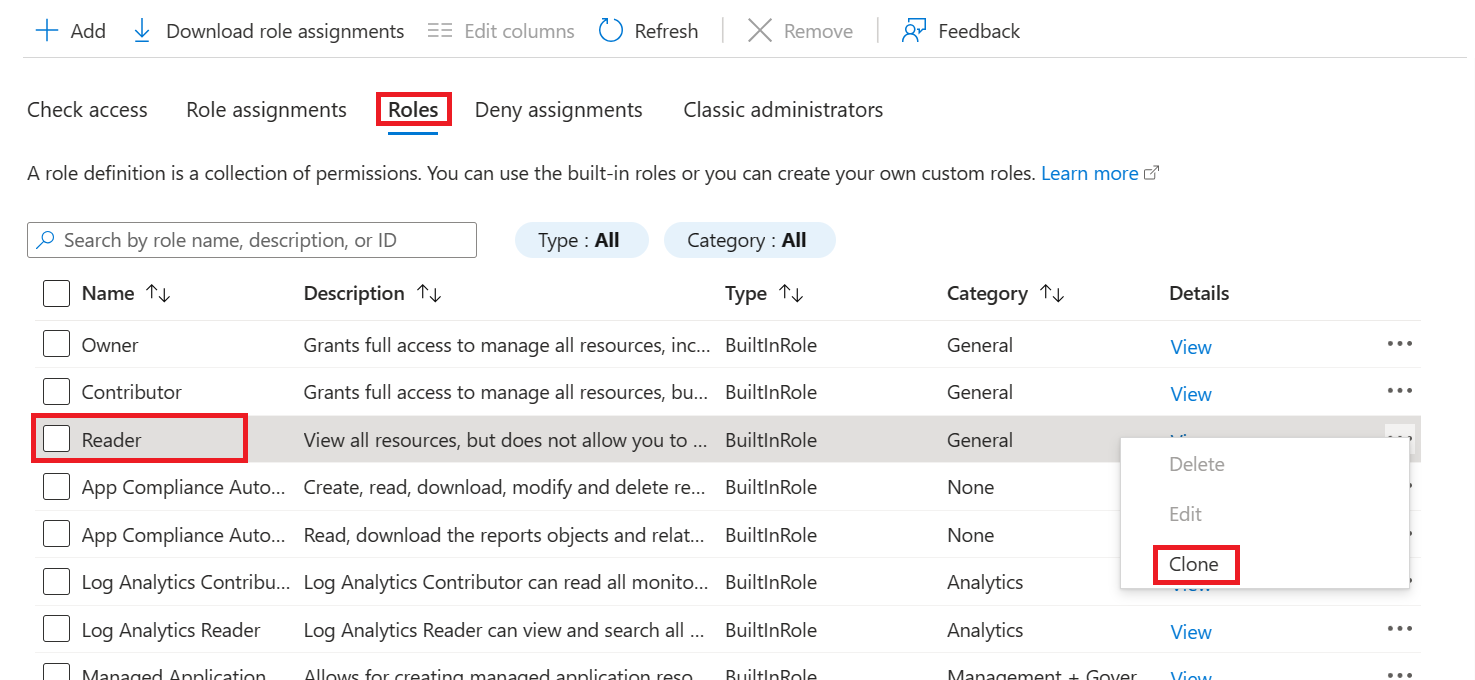Sort by Description column arrows
This screenshot has width=1475, height=680.
point(429,294)
